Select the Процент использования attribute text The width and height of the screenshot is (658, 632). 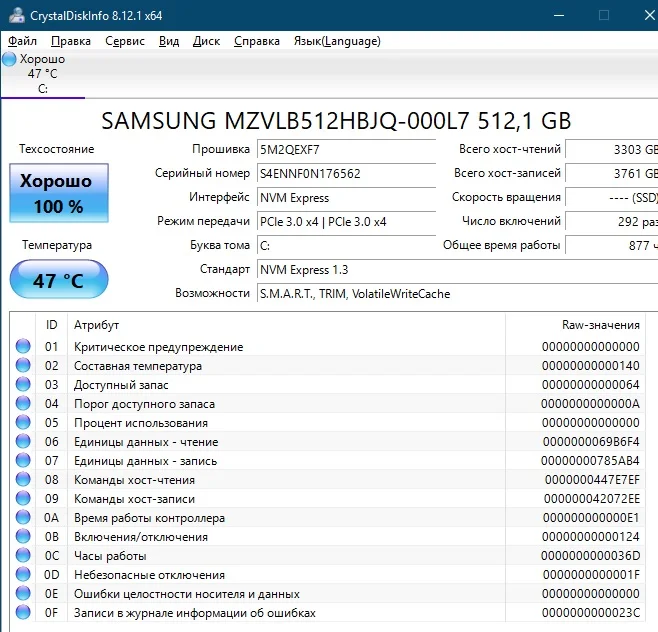141,423
